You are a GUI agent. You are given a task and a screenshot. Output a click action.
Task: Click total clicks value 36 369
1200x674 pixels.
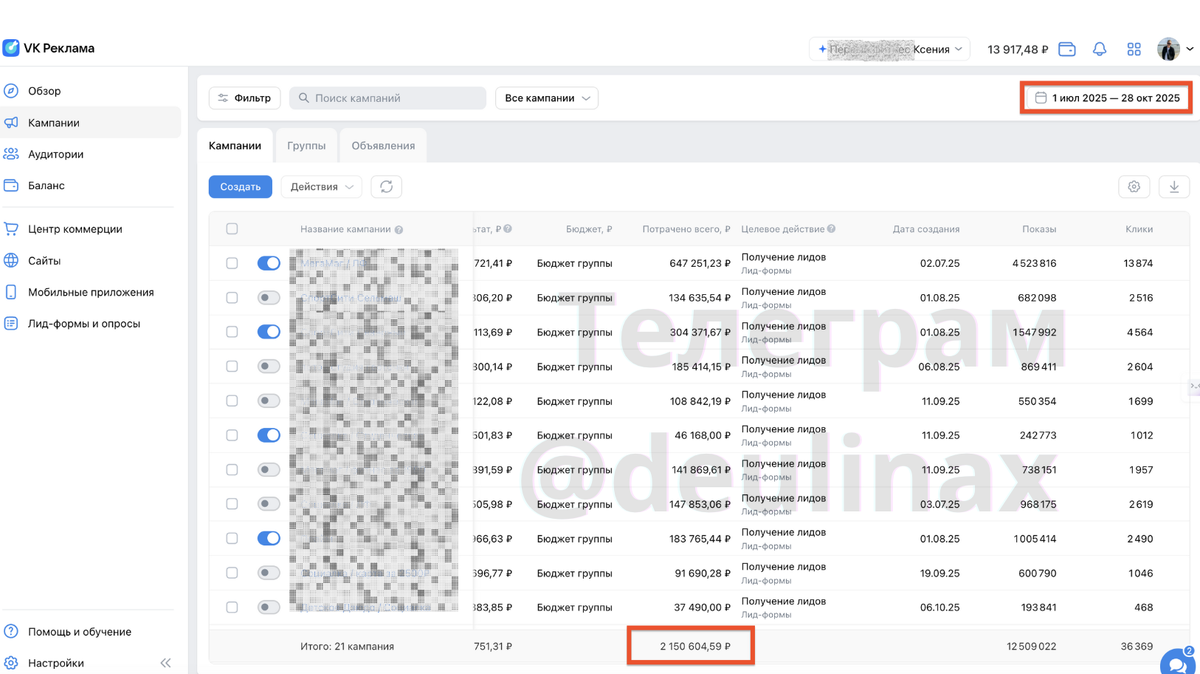tap(1137, 647)
